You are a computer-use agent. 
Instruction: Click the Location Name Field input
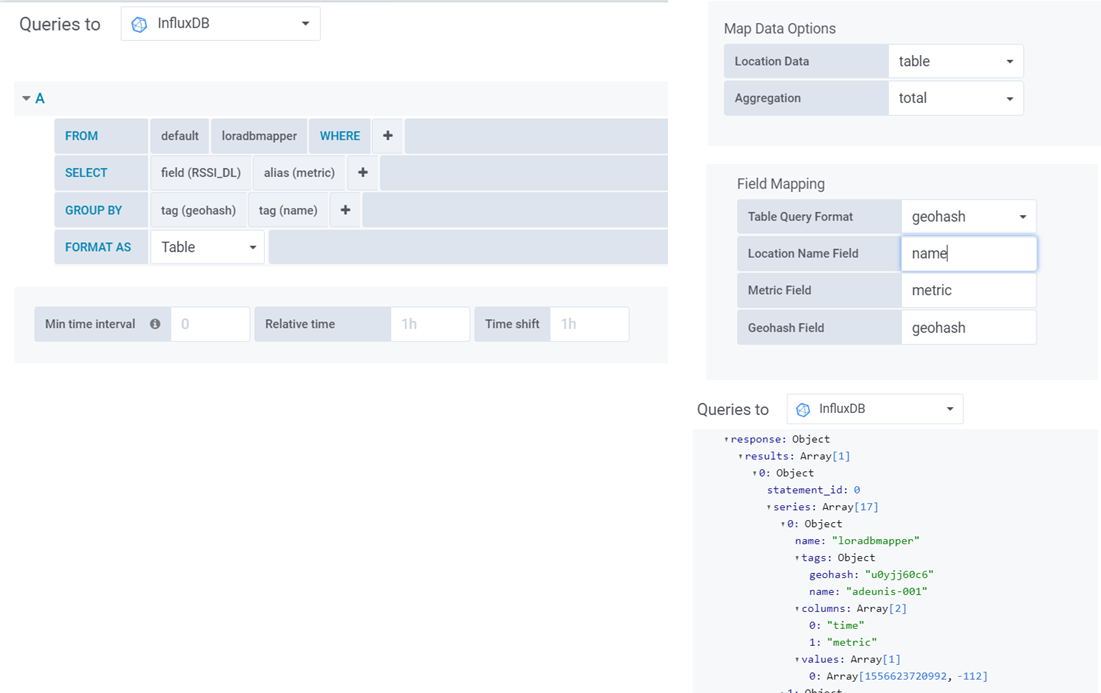968,253
